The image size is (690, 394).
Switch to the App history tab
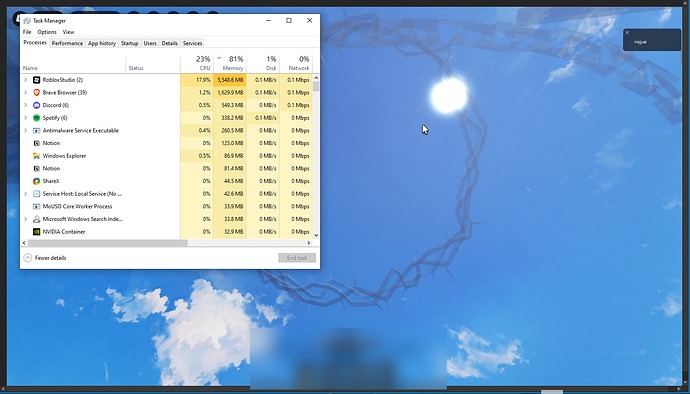(x=102, y=43)
